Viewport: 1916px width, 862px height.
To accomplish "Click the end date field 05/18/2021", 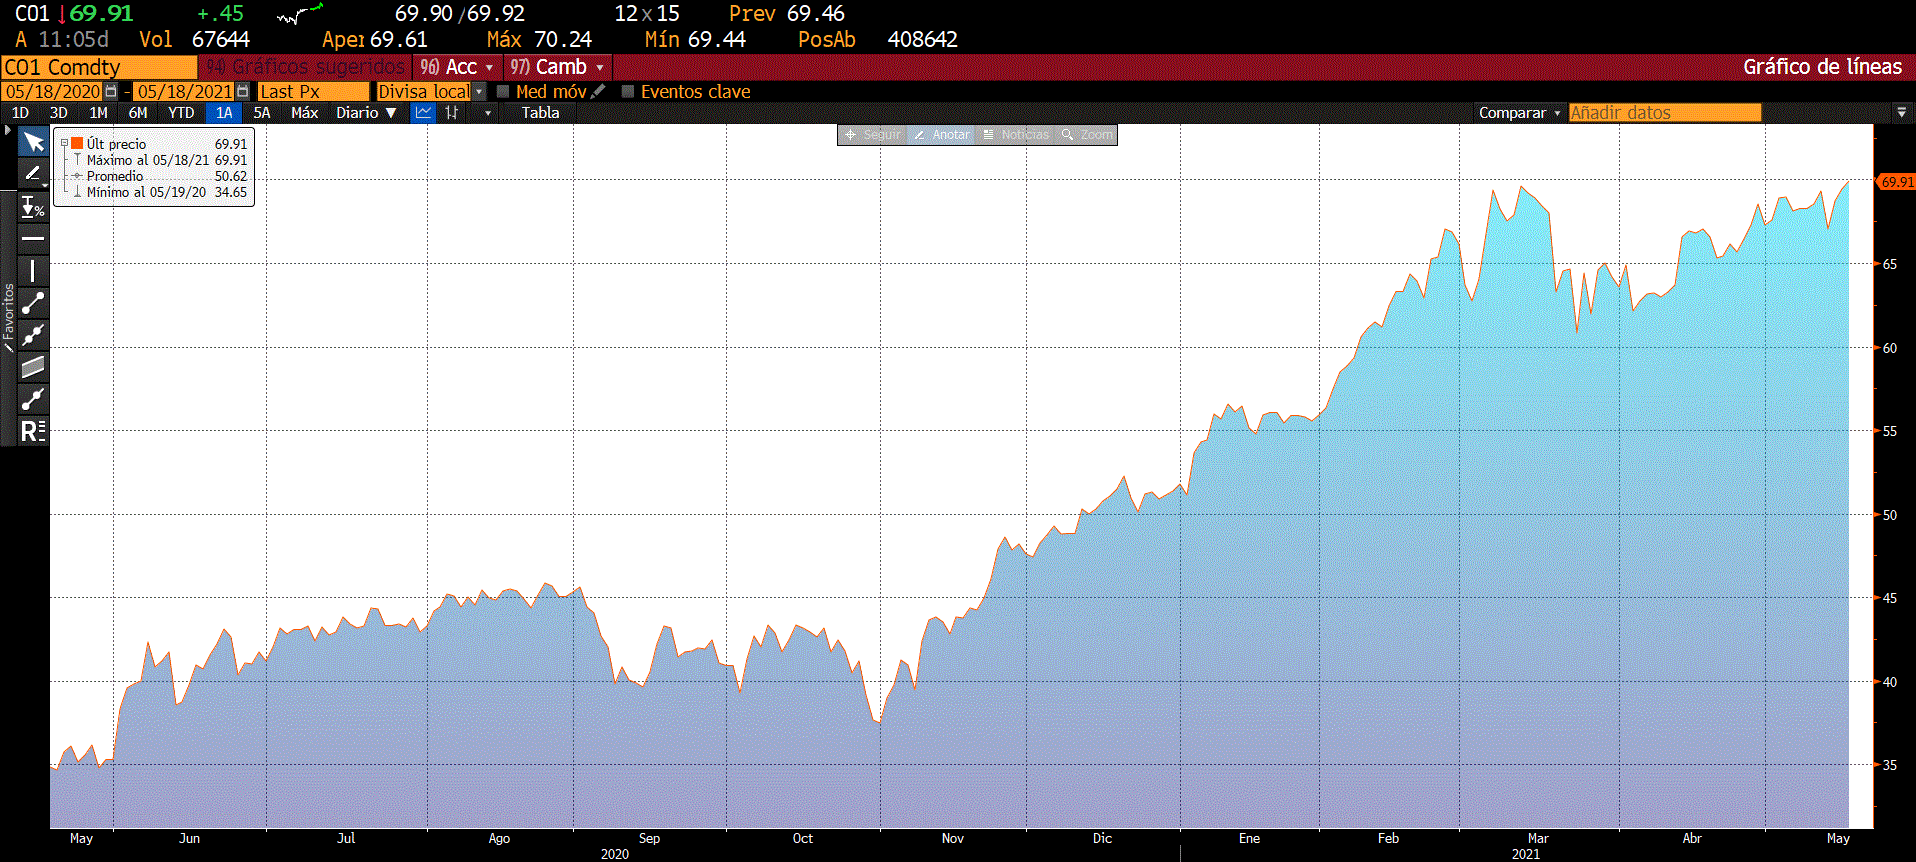I will [184, 91].
